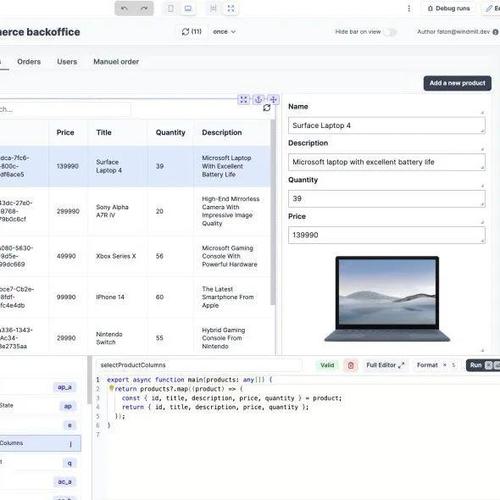Open the 'once' refresh interval dropdown
The image size is (500, 500).
click(224, 32)
